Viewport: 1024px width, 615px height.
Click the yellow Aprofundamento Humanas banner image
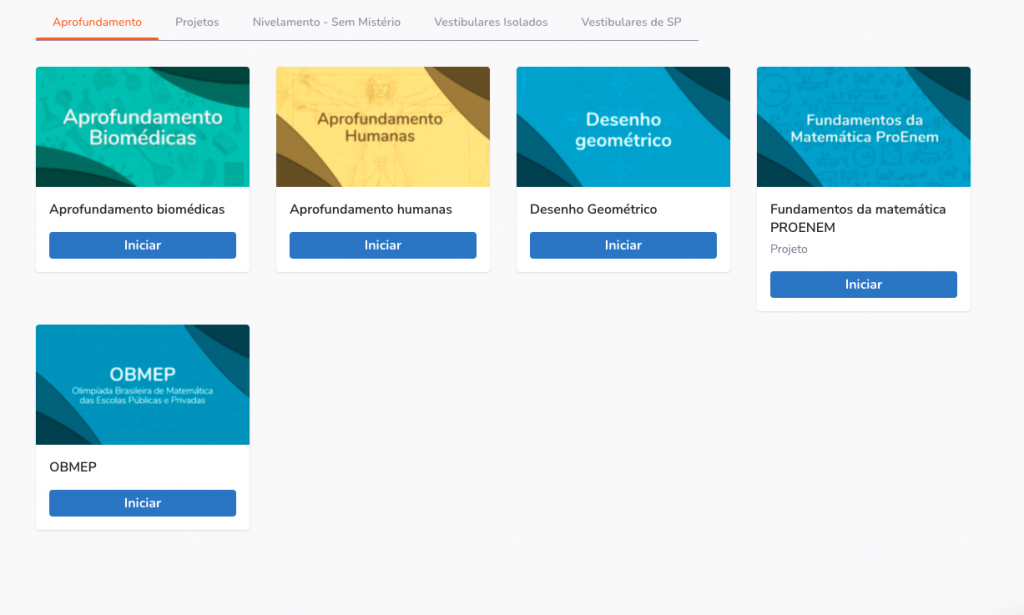(382, 127)
